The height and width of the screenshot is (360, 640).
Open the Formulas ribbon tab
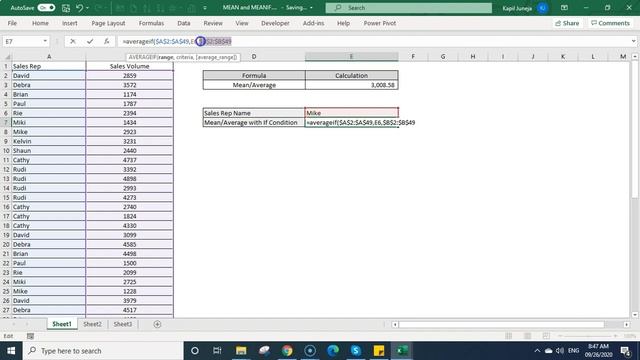click(151, 23)
